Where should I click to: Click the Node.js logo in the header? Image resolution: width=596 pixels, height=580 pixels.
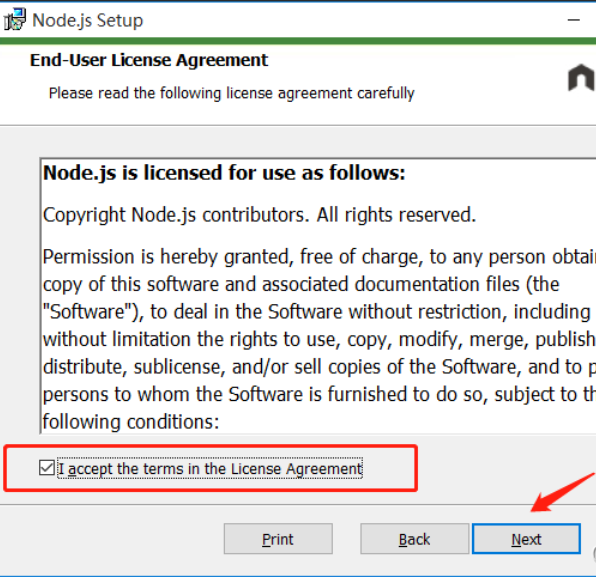click(x=582, y=78)
